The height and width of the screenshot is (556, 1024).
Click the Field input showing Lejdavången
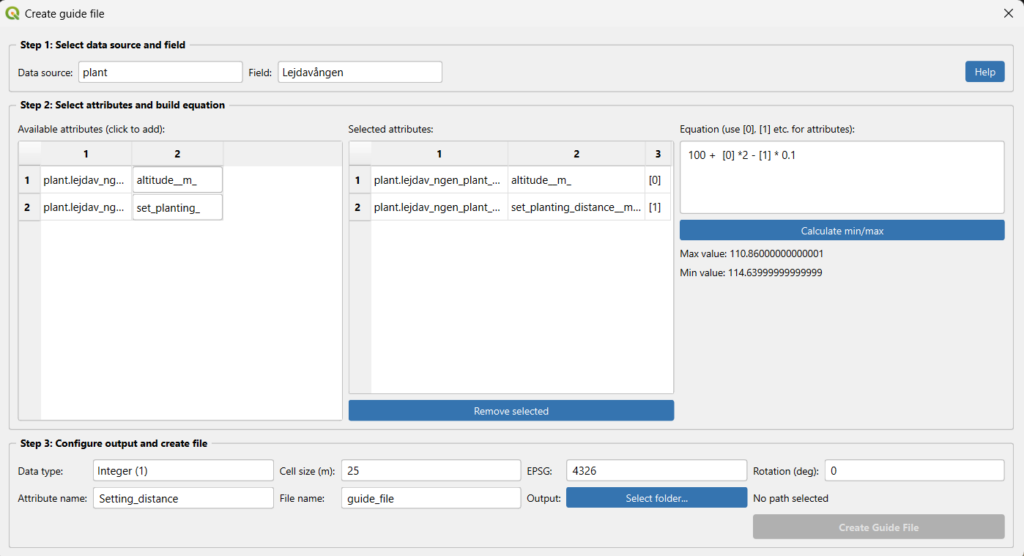(x=359, y=72)
